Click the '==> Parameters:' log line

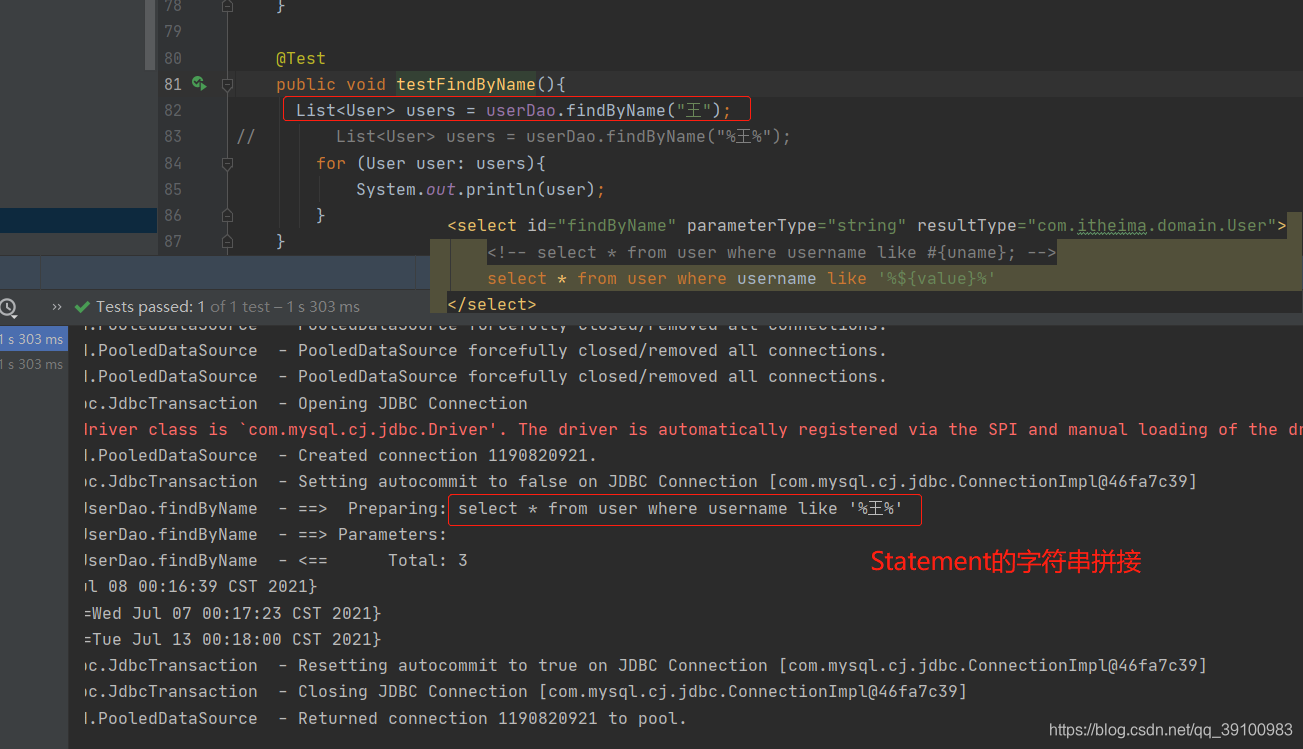coord(266,534)
